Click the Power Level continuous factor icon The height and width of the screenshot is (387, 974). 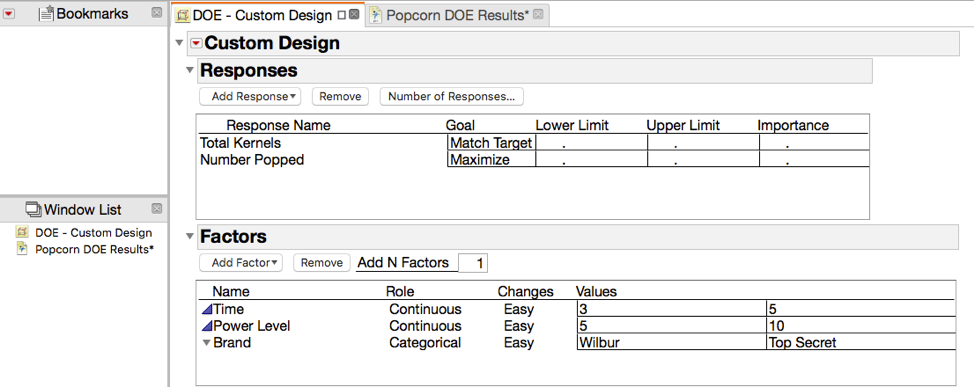tap(207, 326)
